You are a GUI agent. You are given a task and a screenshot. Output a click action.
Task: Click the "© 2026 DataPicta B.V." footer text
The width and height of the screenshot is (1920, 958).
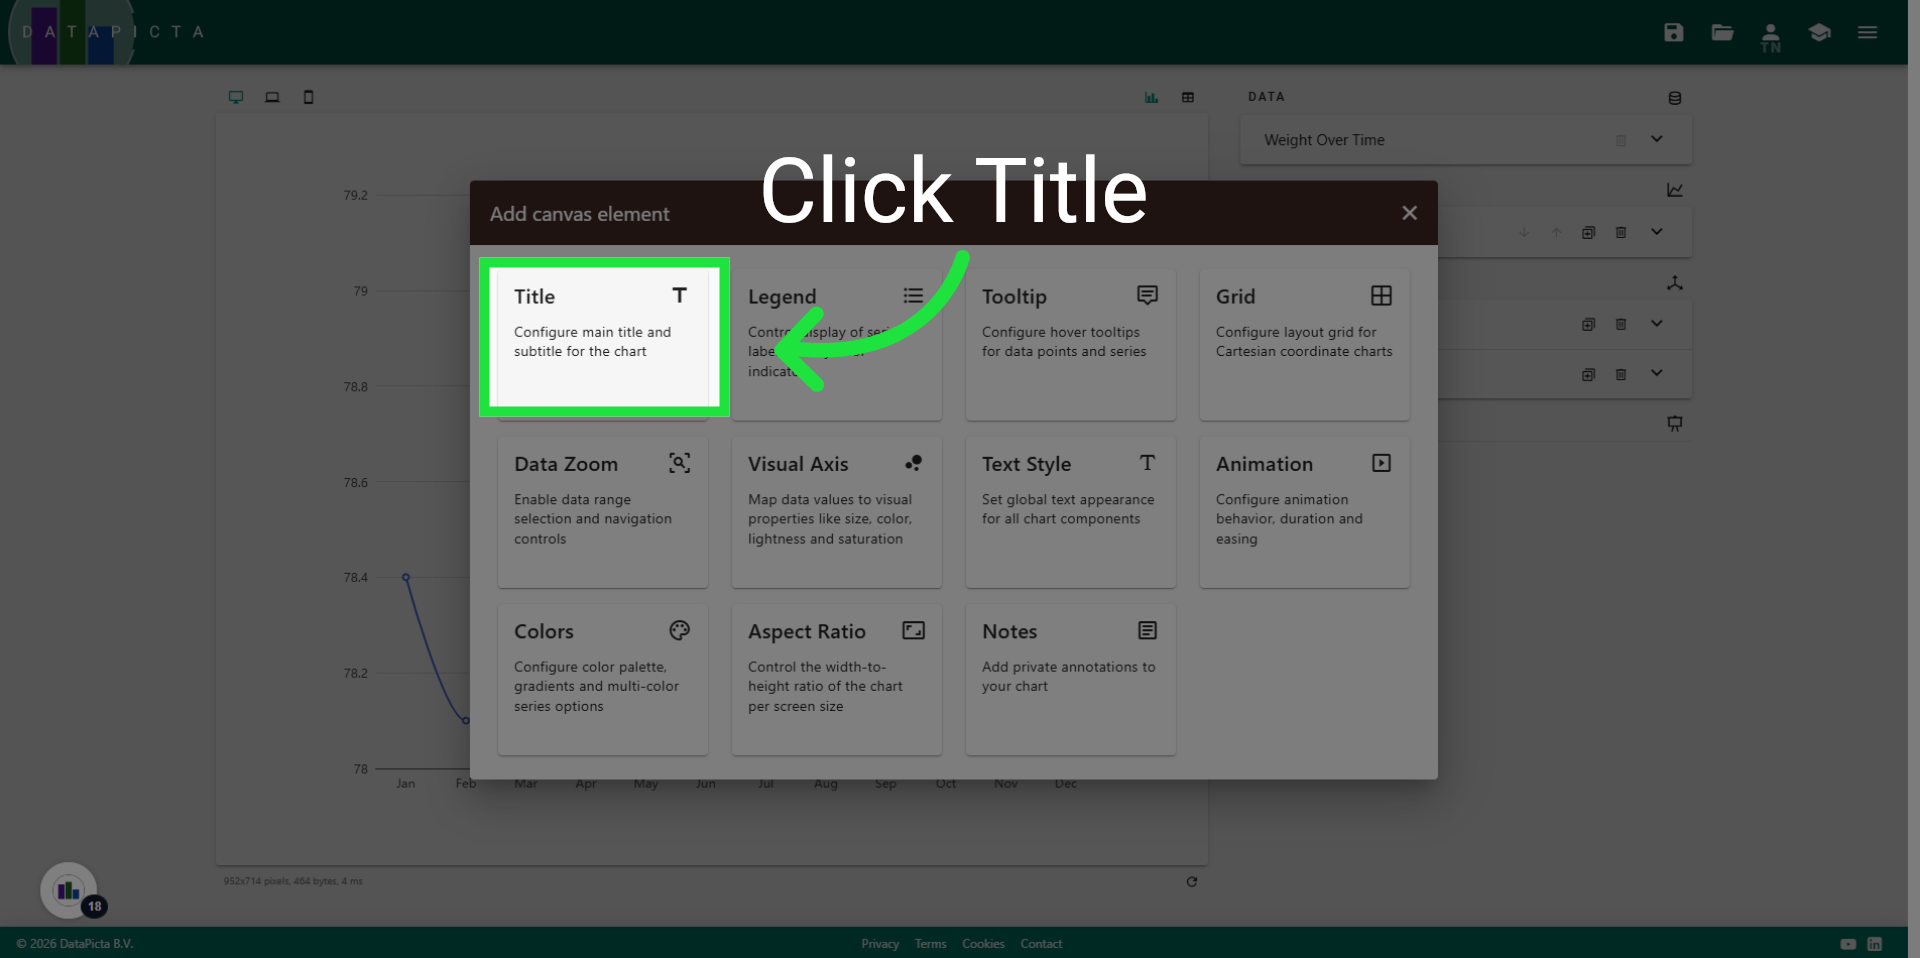tap(75, 944)
